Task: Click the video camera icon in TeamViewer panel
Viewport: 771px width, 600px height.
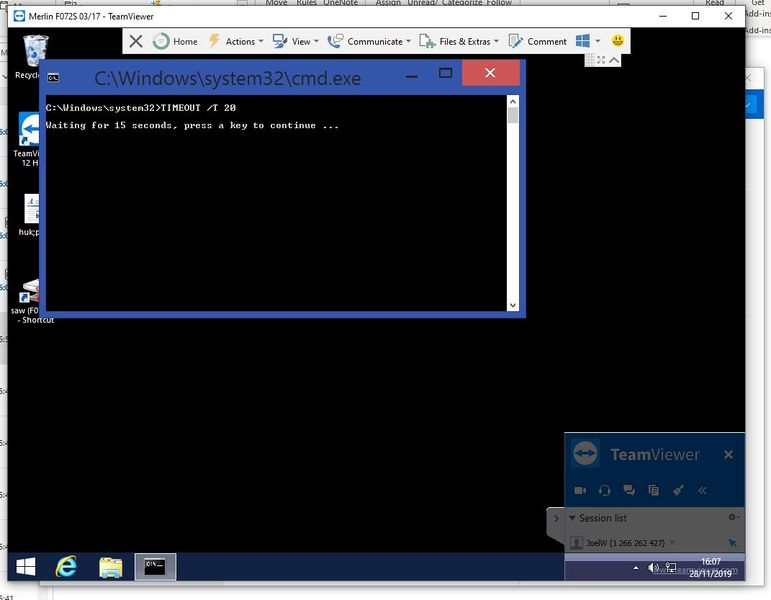Action: [x=580, y=490]
